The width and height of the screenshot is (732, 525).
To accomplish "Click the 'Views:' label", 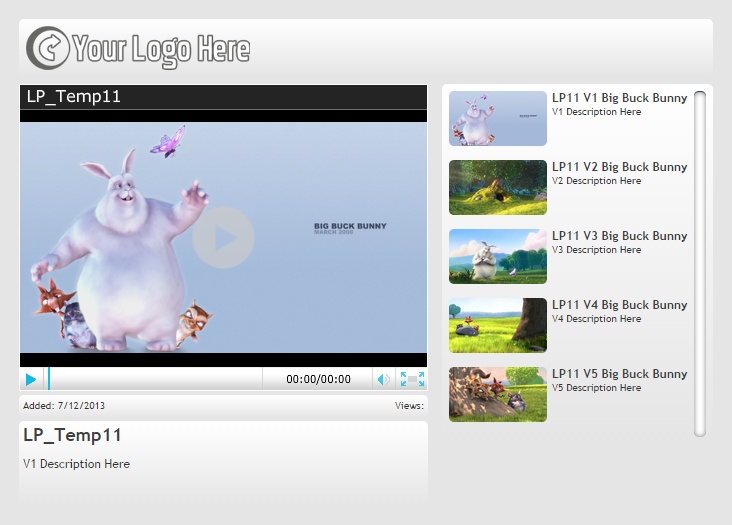I will point(409,406).
